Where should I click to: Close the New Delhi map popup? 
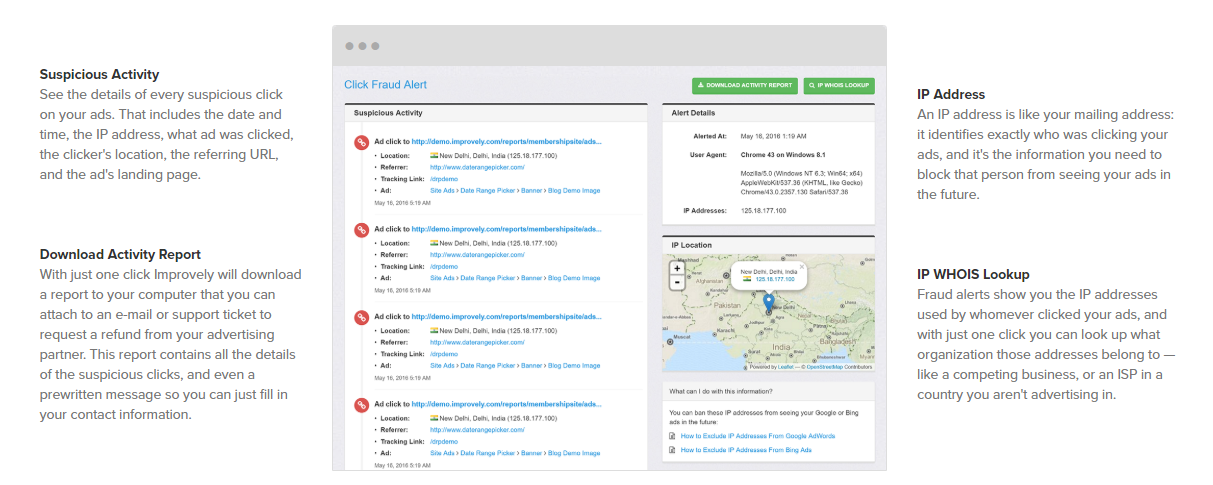801,267
